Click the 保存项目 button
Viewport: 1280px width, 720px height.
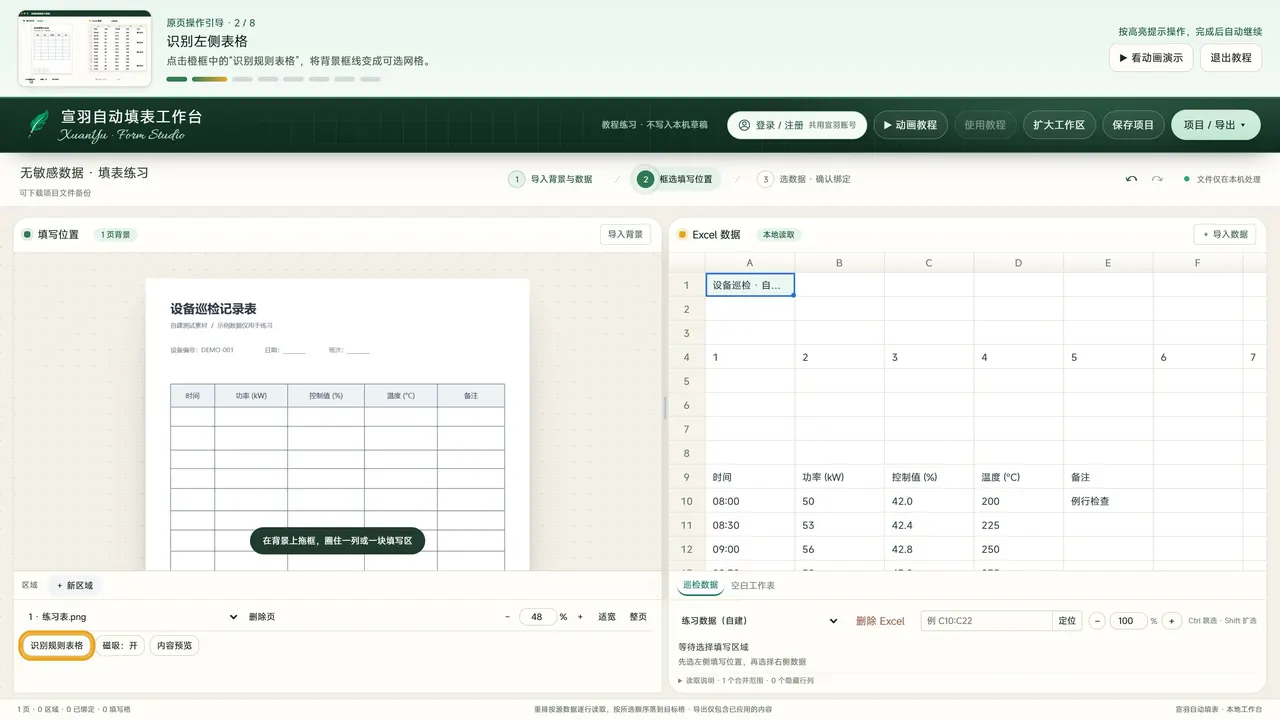click(x=1133, y=125)
